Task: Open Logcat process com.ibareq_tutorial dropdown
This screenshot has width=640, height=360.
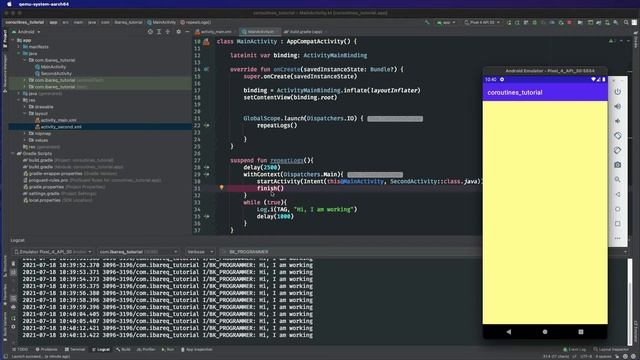Action: pos(138,252)
